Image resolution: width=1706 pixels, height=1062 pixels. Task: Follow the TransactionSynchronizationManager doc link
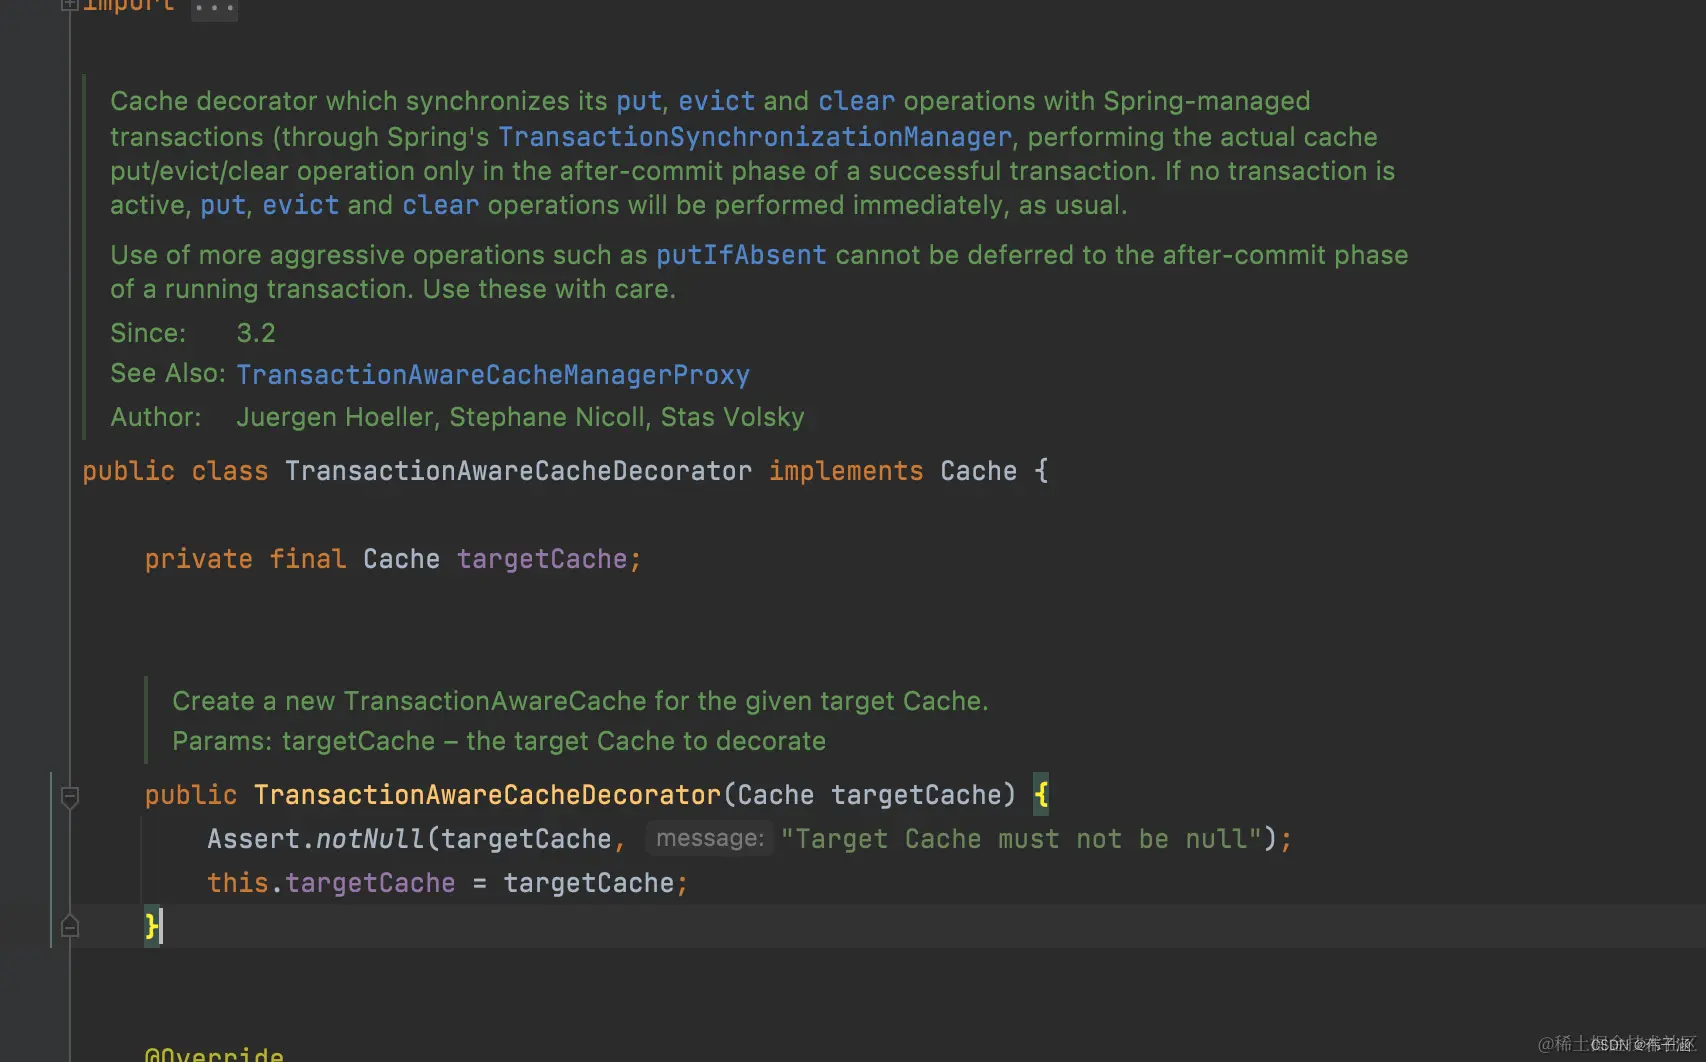coord(755,137)
